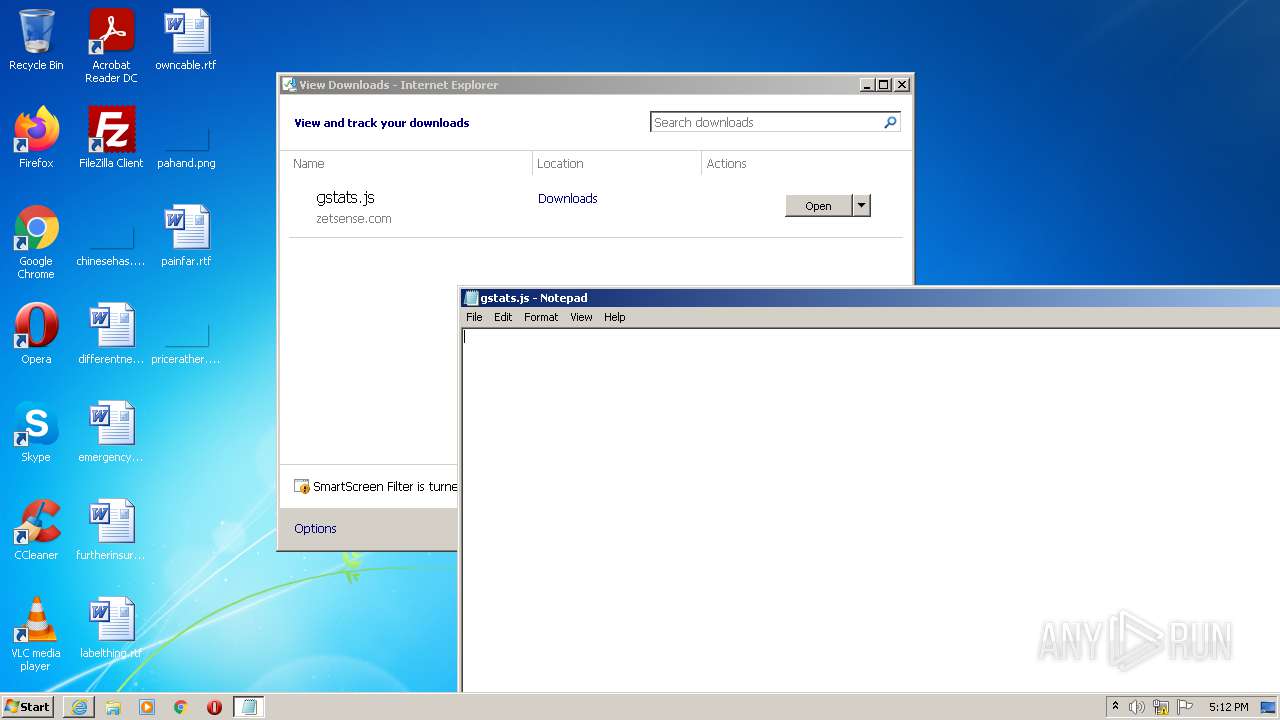Launch Opera browser shortcut
1280x720 pixels.
click(36, 334)
